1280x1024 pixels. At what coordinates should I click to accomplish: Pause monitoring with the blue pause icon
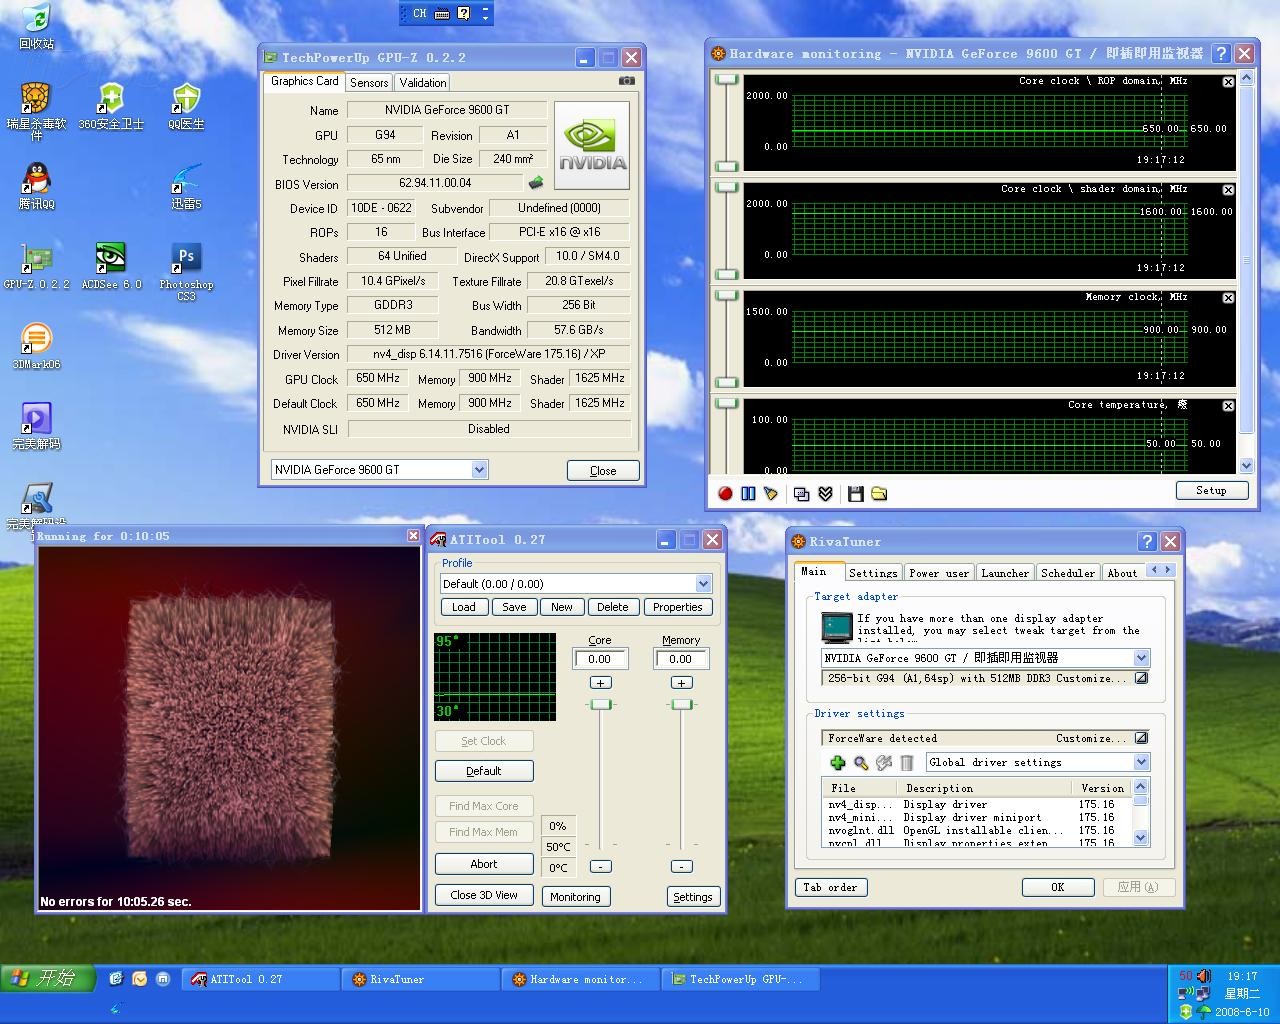[x=748, y=493]
